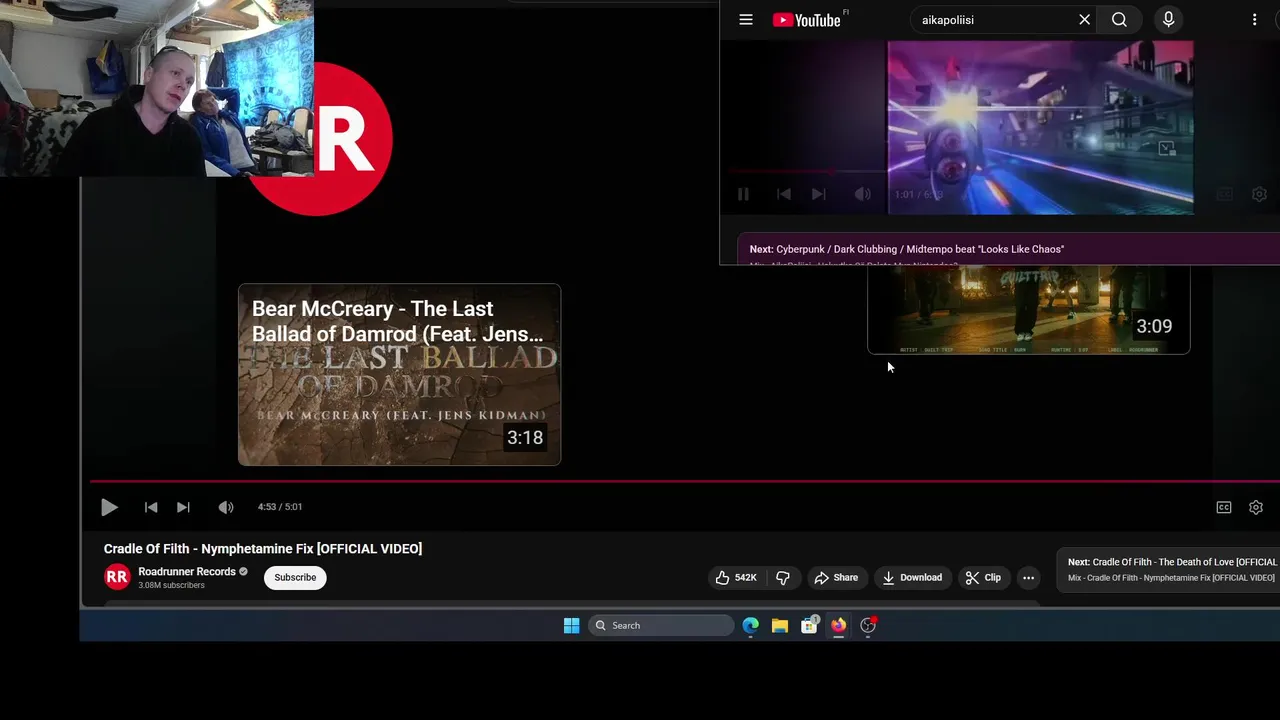The image size is (1280, 720).
Task: Open YouTube hamburger guide menu
Action: coord(745,19)
